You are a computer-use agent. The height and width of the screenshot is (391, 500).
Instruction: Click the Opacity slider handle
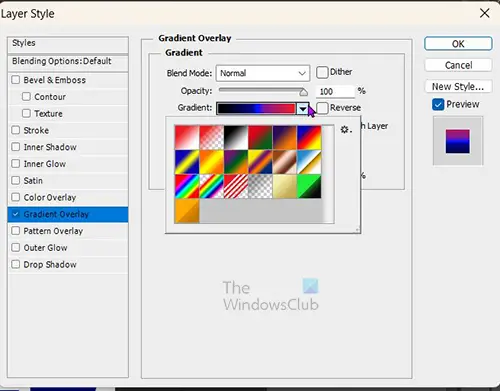click(303, 92)
